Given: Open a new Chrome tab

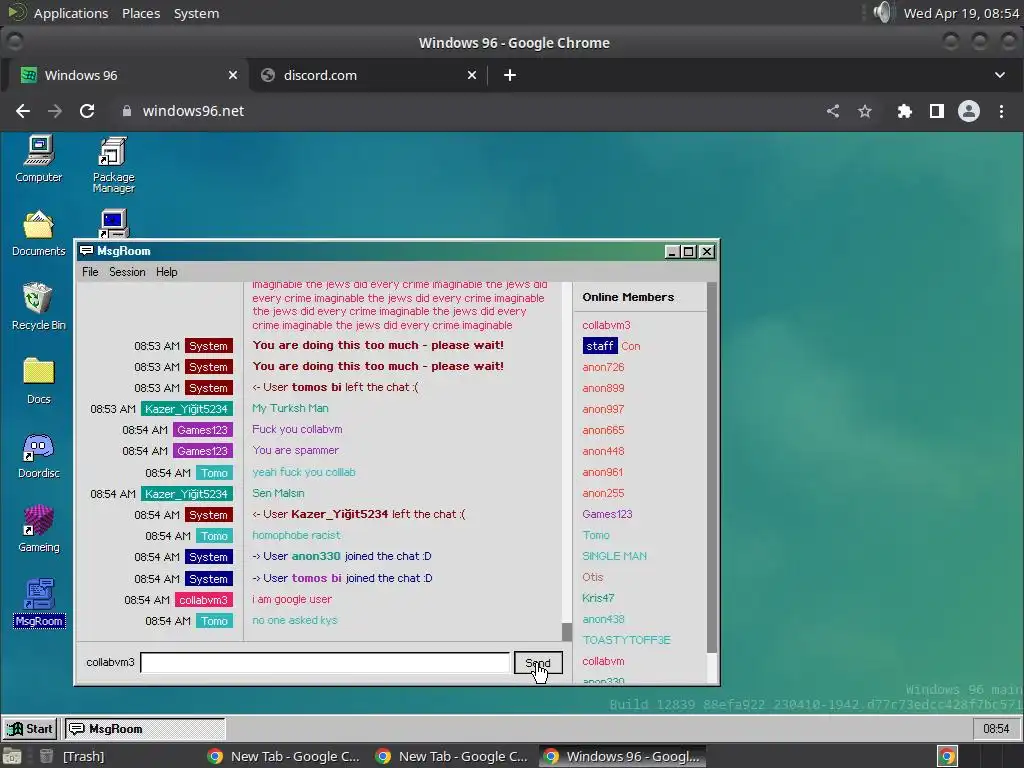Looking at the screenshot, I should click(x=510, y=75).
